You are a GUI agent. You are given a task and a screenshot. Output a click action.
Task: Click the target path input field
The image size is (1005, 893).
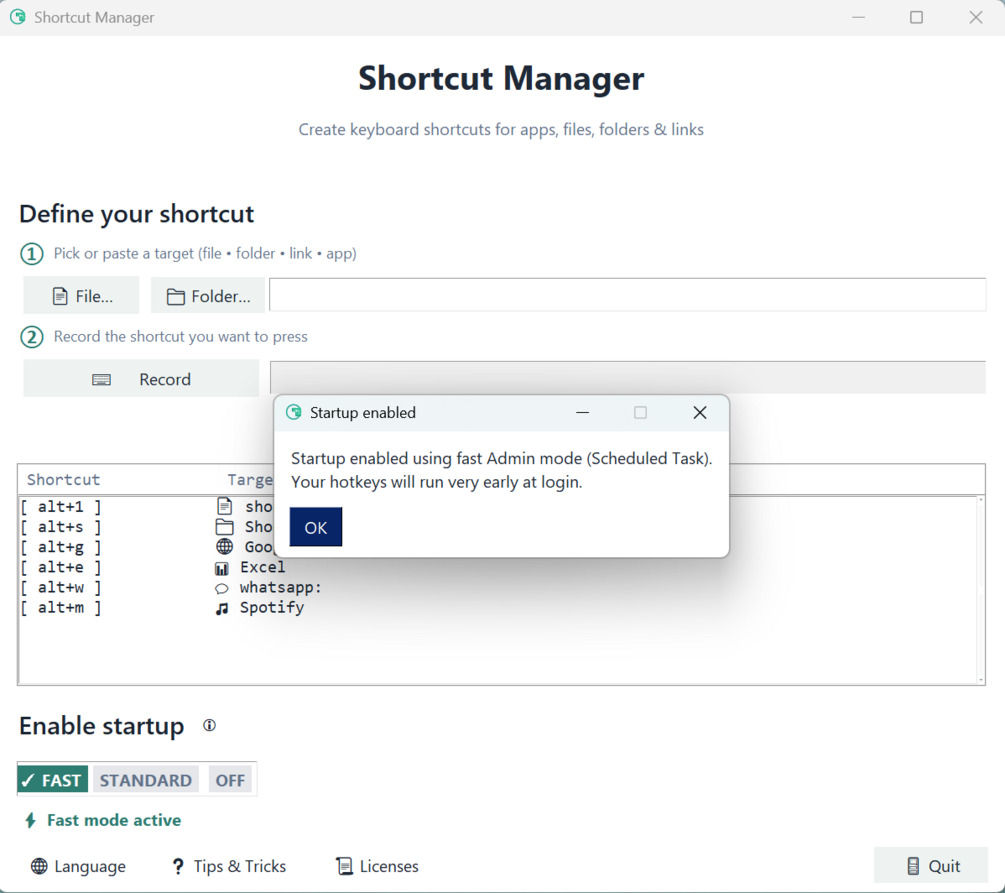point(627,295)
